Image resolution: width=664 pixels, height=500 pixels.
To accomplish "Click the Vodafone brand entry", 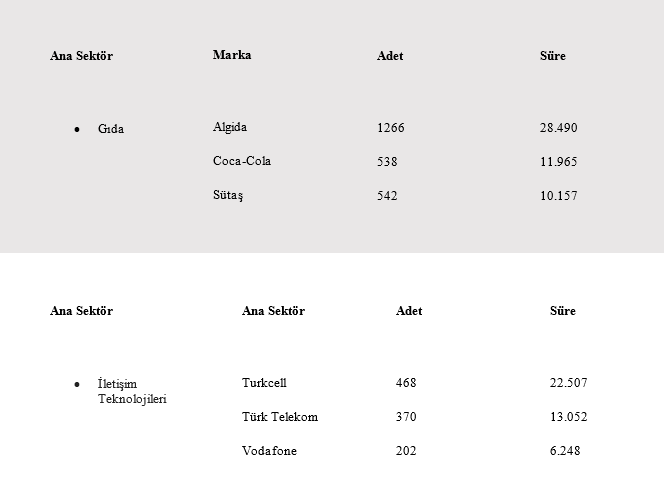I will [269, 450].
